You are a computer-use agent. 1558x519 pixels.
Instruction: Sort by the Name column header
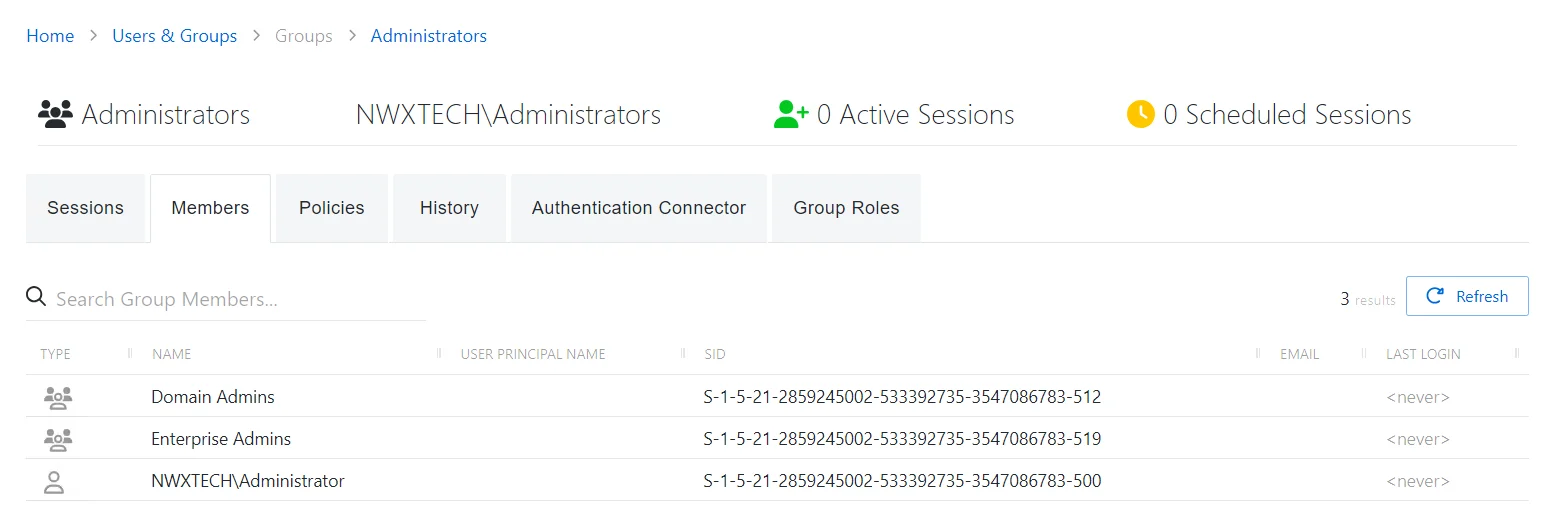pos(172,354)
